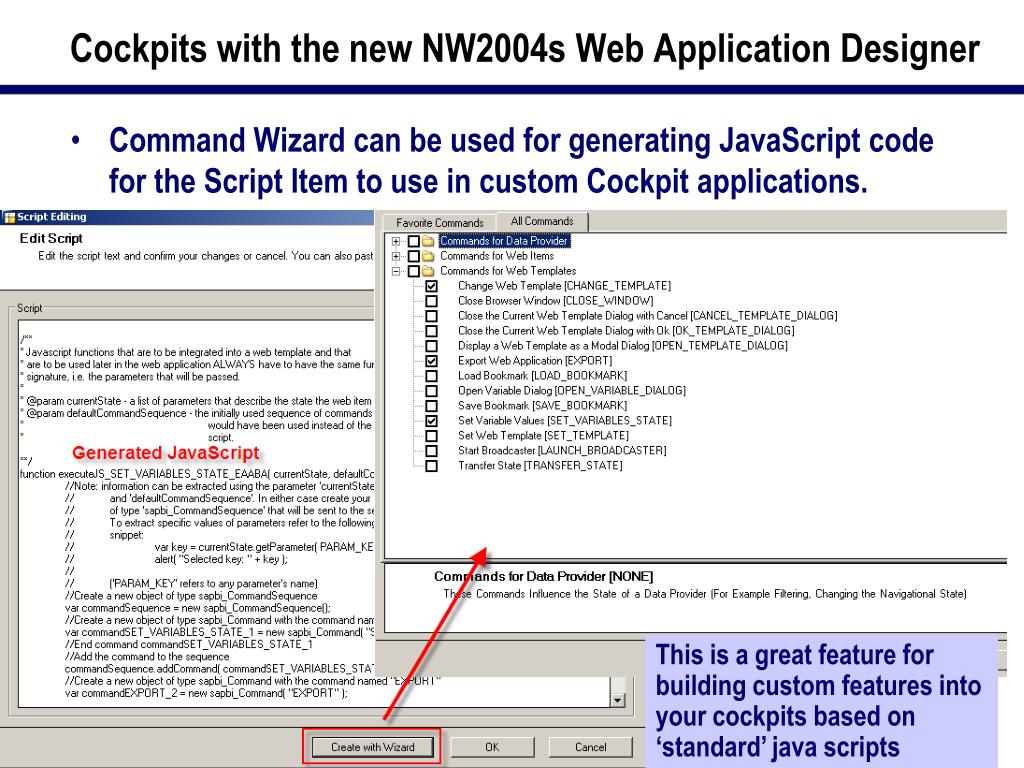Select the Commands for Web Items label
This screenshot has width=1024, height=768.
(x=497, y=256)
